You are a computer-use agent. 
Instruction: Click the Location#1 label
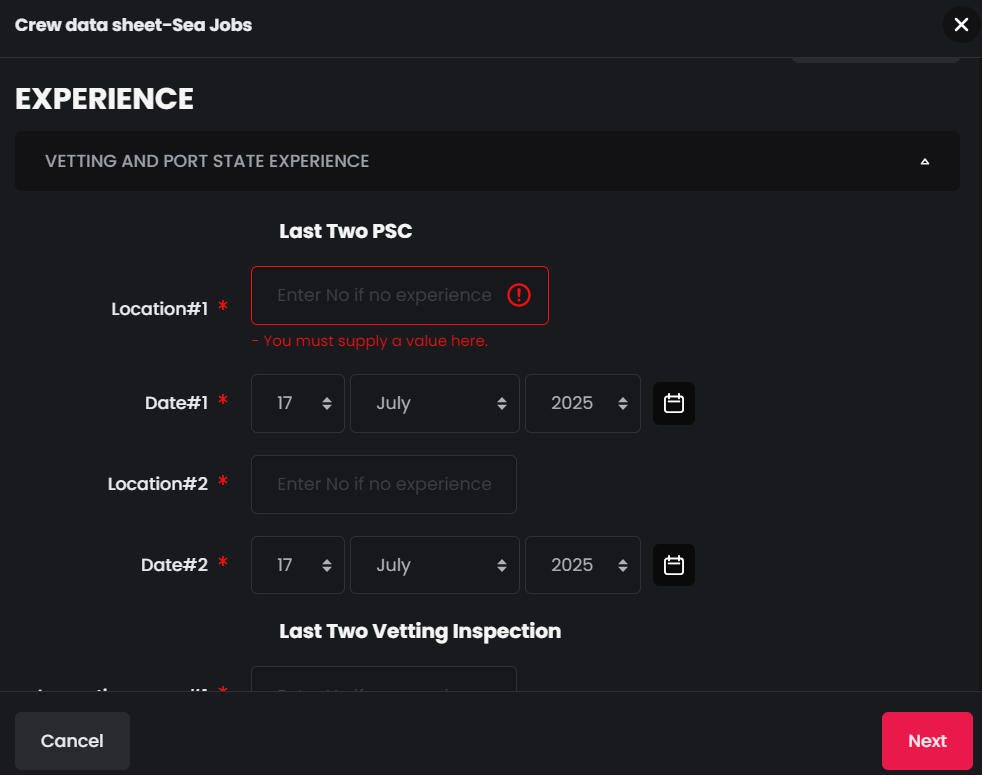pyautogui.click(x=159, y=309)
